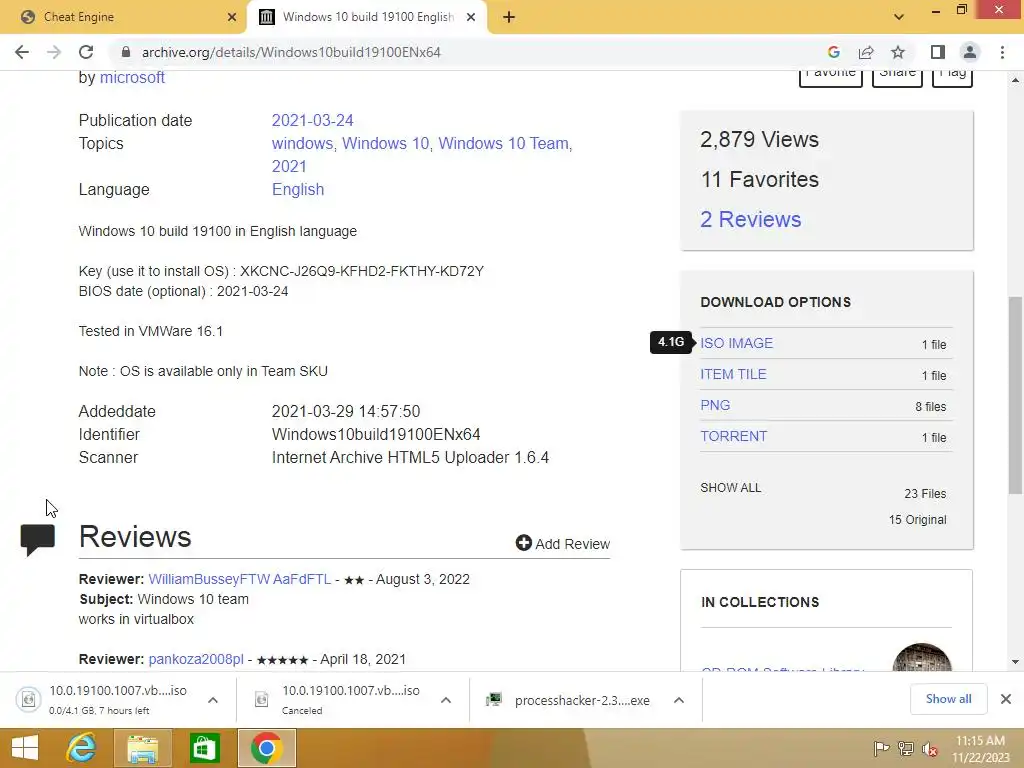Open WilliamBusseyFTW AaFdFTL reviewer profile
The width and height of the screenshot is (1024, 768).
[240, 579]
